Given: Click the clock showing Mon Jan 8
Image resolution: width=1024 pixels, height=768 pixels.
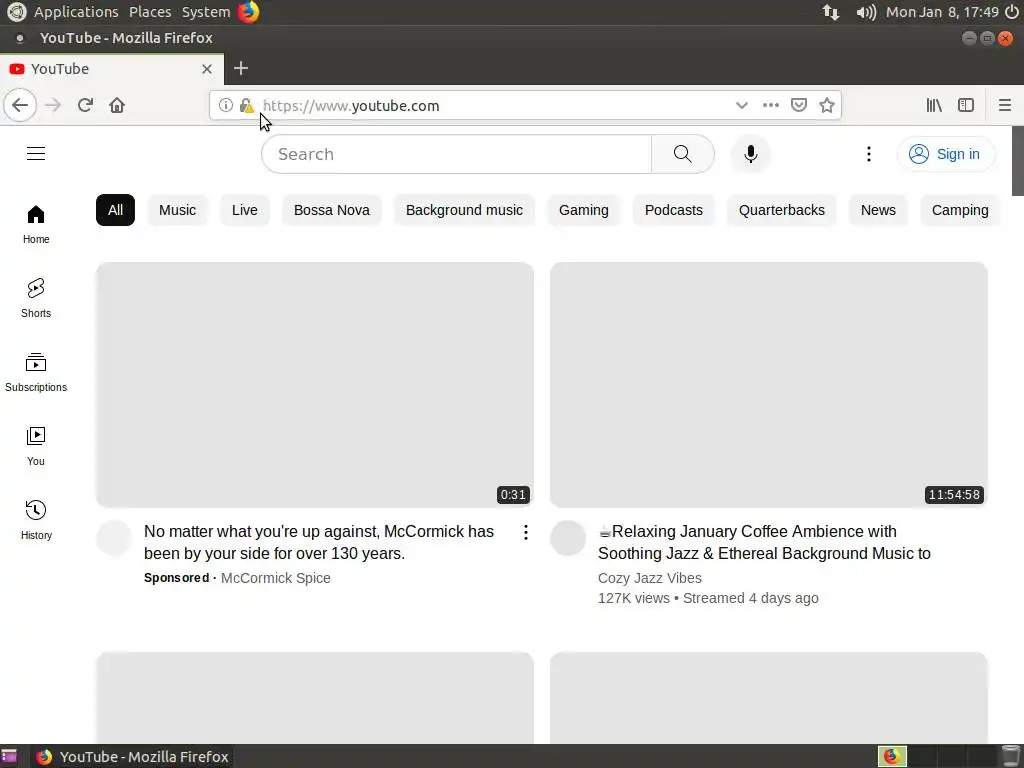Looking at the screenshot, I should coord(942,12).
